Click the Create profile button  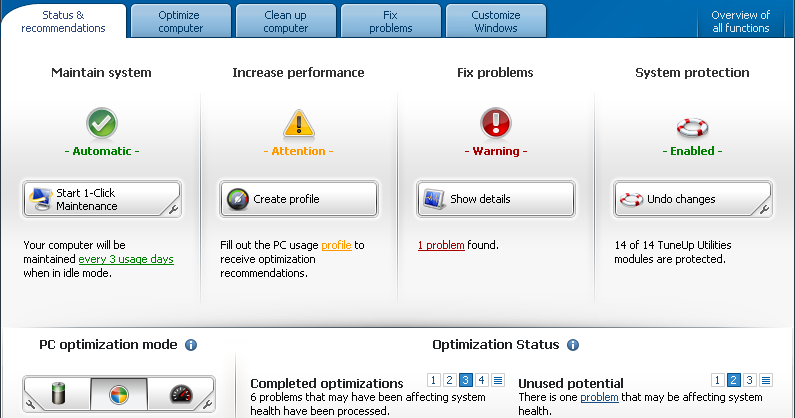(x=298, y=199)
